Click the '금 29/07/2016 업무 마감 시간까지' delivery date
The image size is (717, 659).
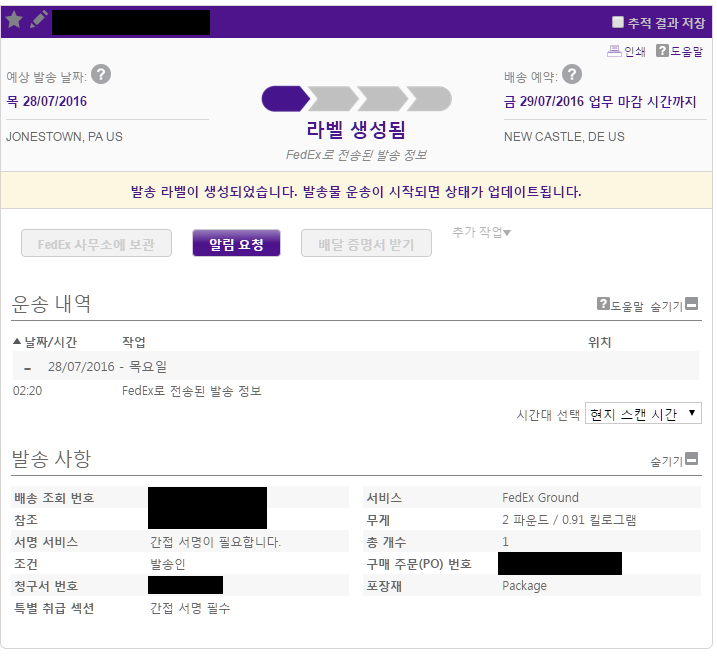[600, 101]
